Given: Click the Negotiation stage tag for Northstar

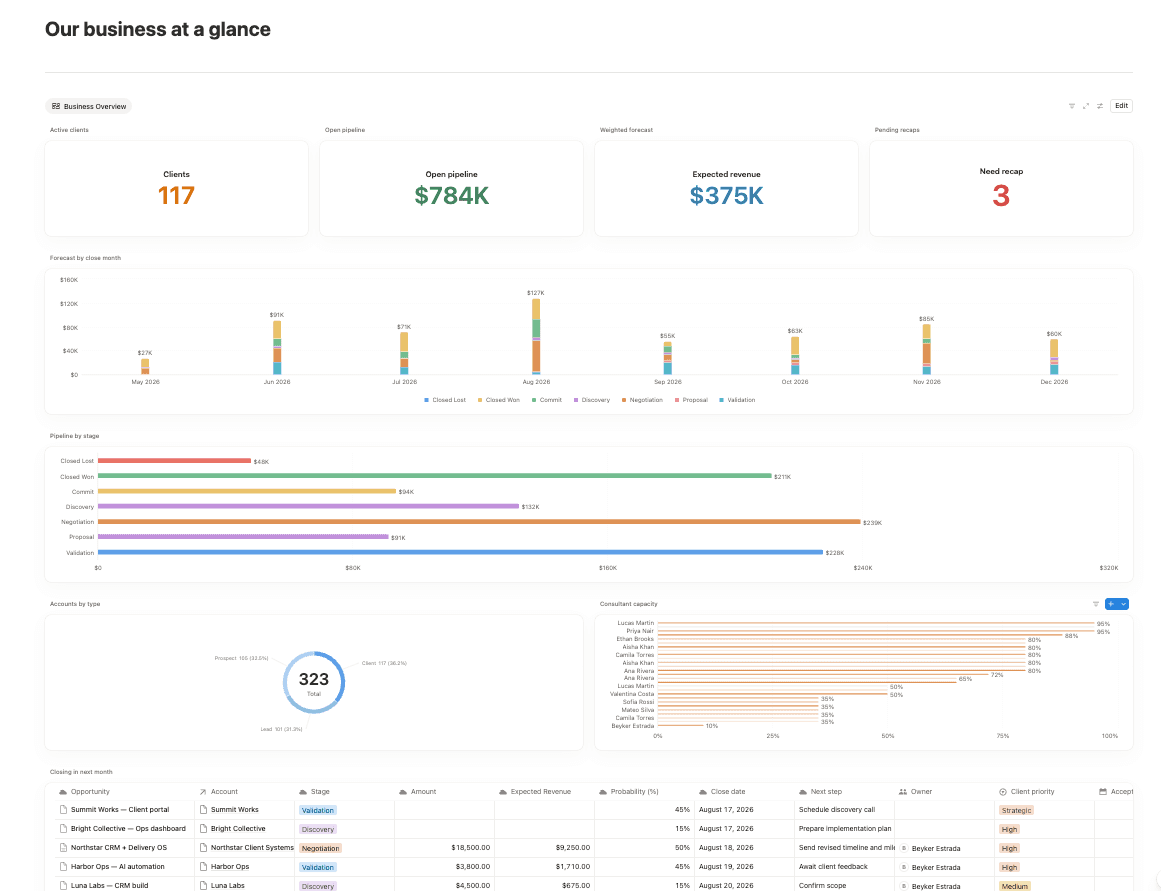Looking at the screenshot, I should click(x=321, y=848).
